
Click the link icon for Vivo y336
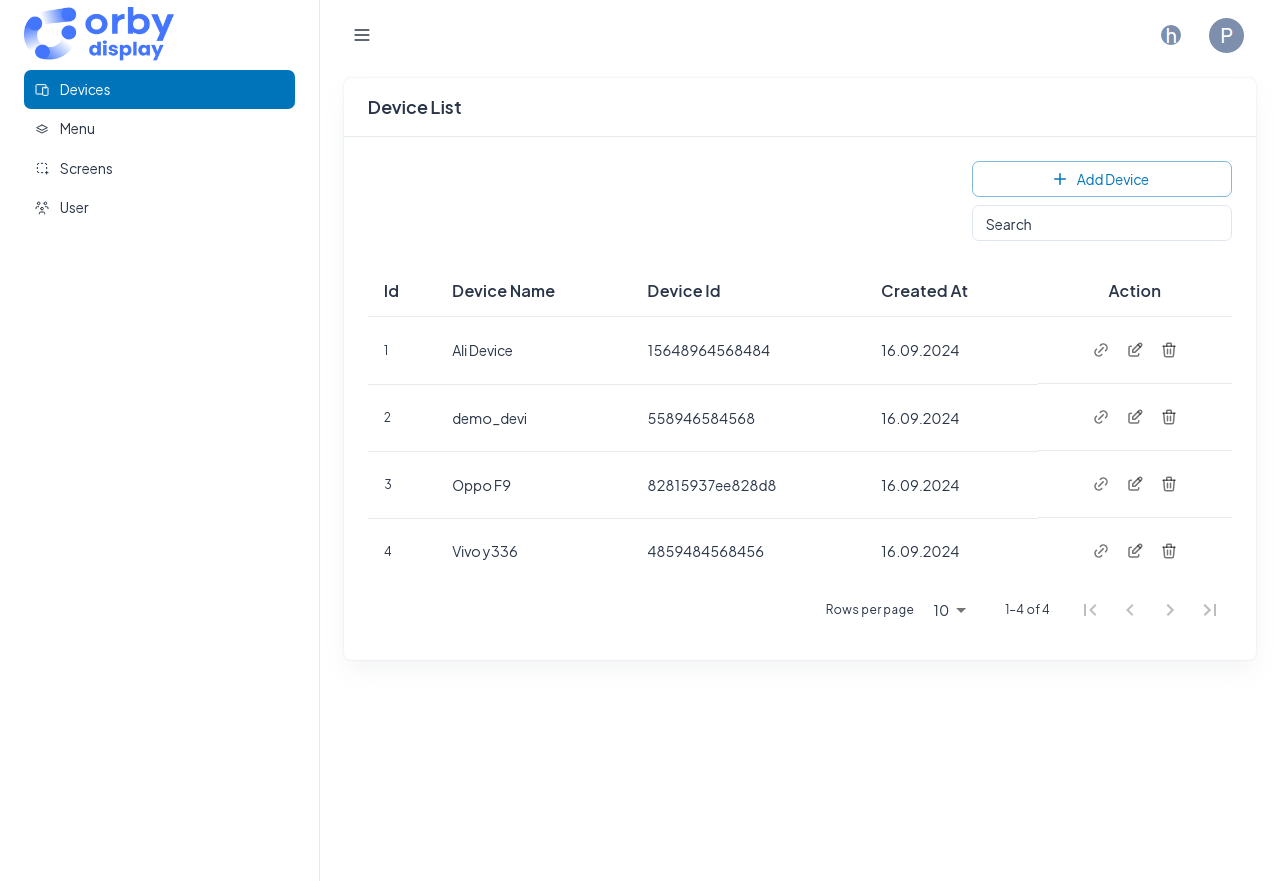click(x=1101, y=551)
